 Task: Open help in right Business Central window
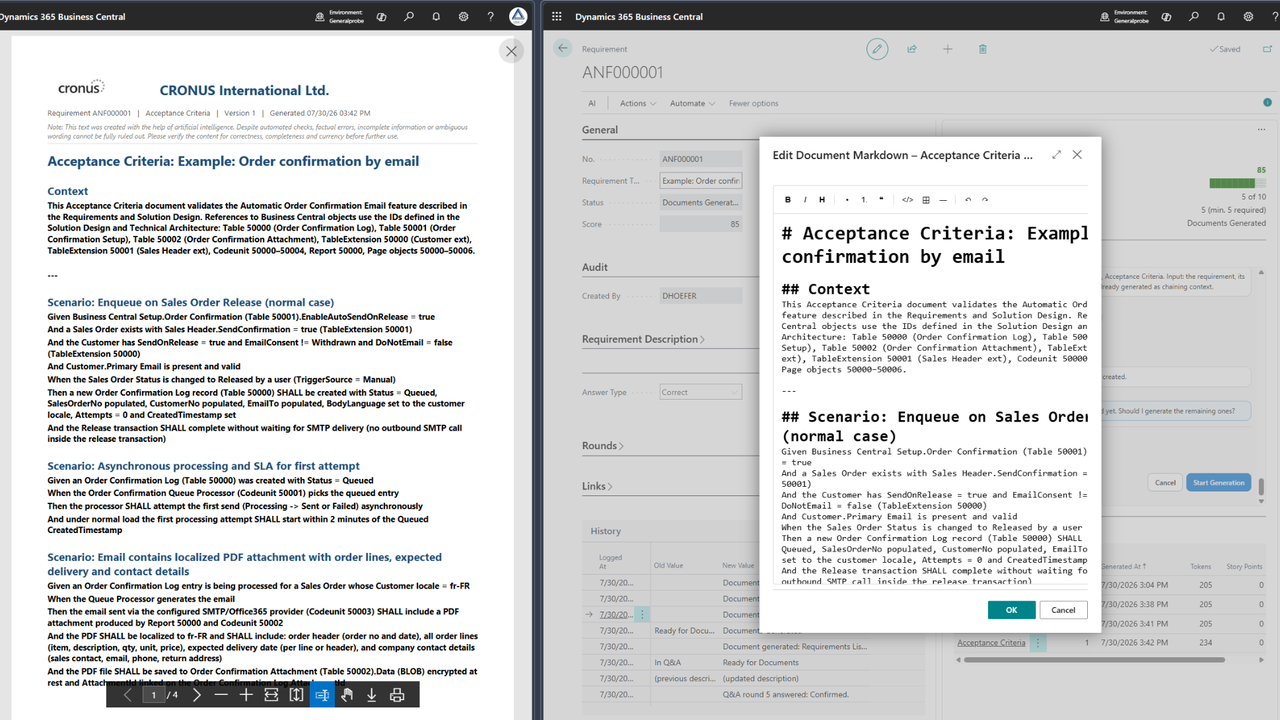point(1274,16)
